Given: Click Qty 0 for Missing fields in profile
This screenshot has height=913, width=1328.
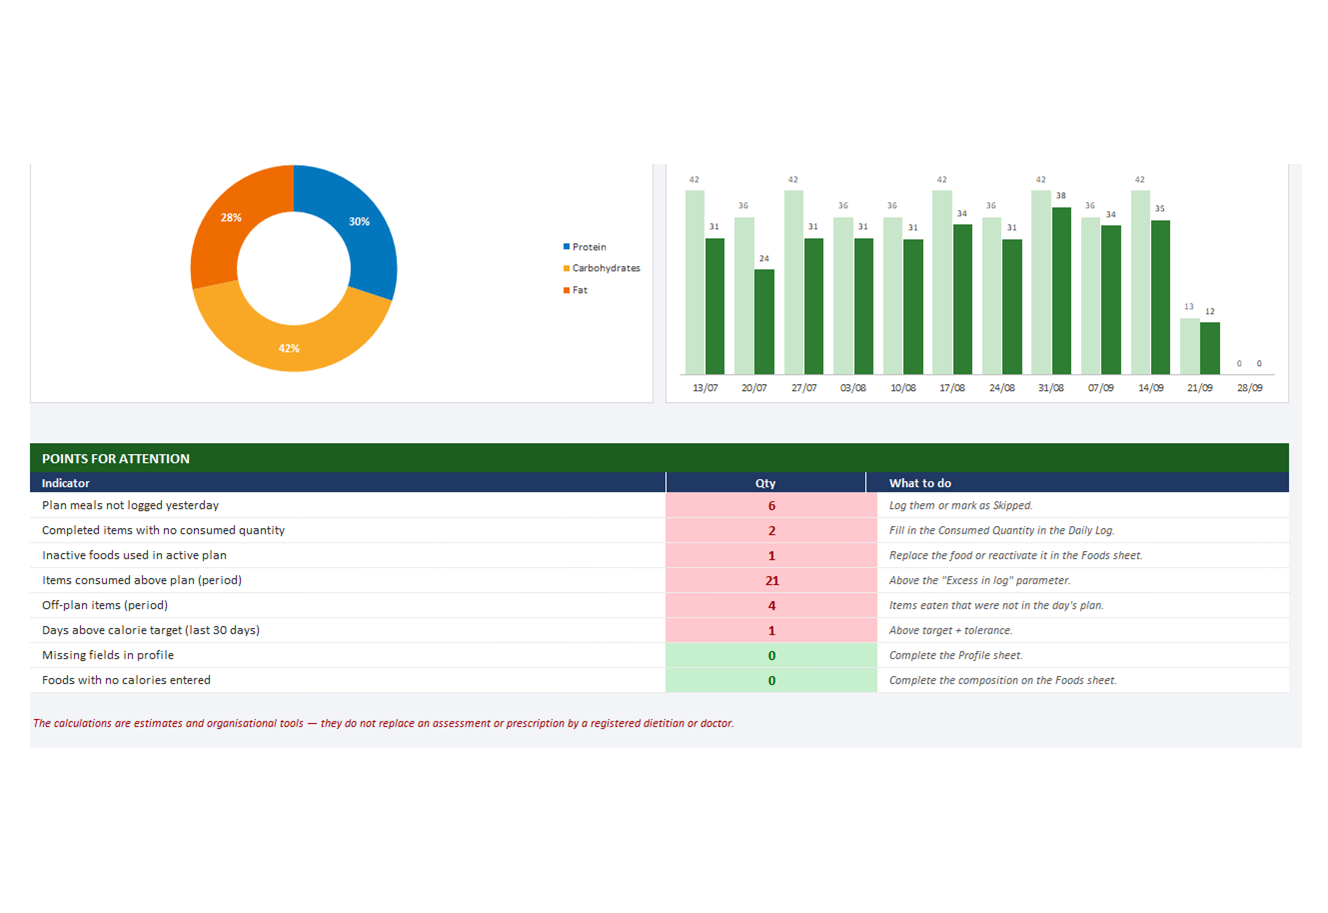Looking at the screenshot, I should [x=771, y=656].
